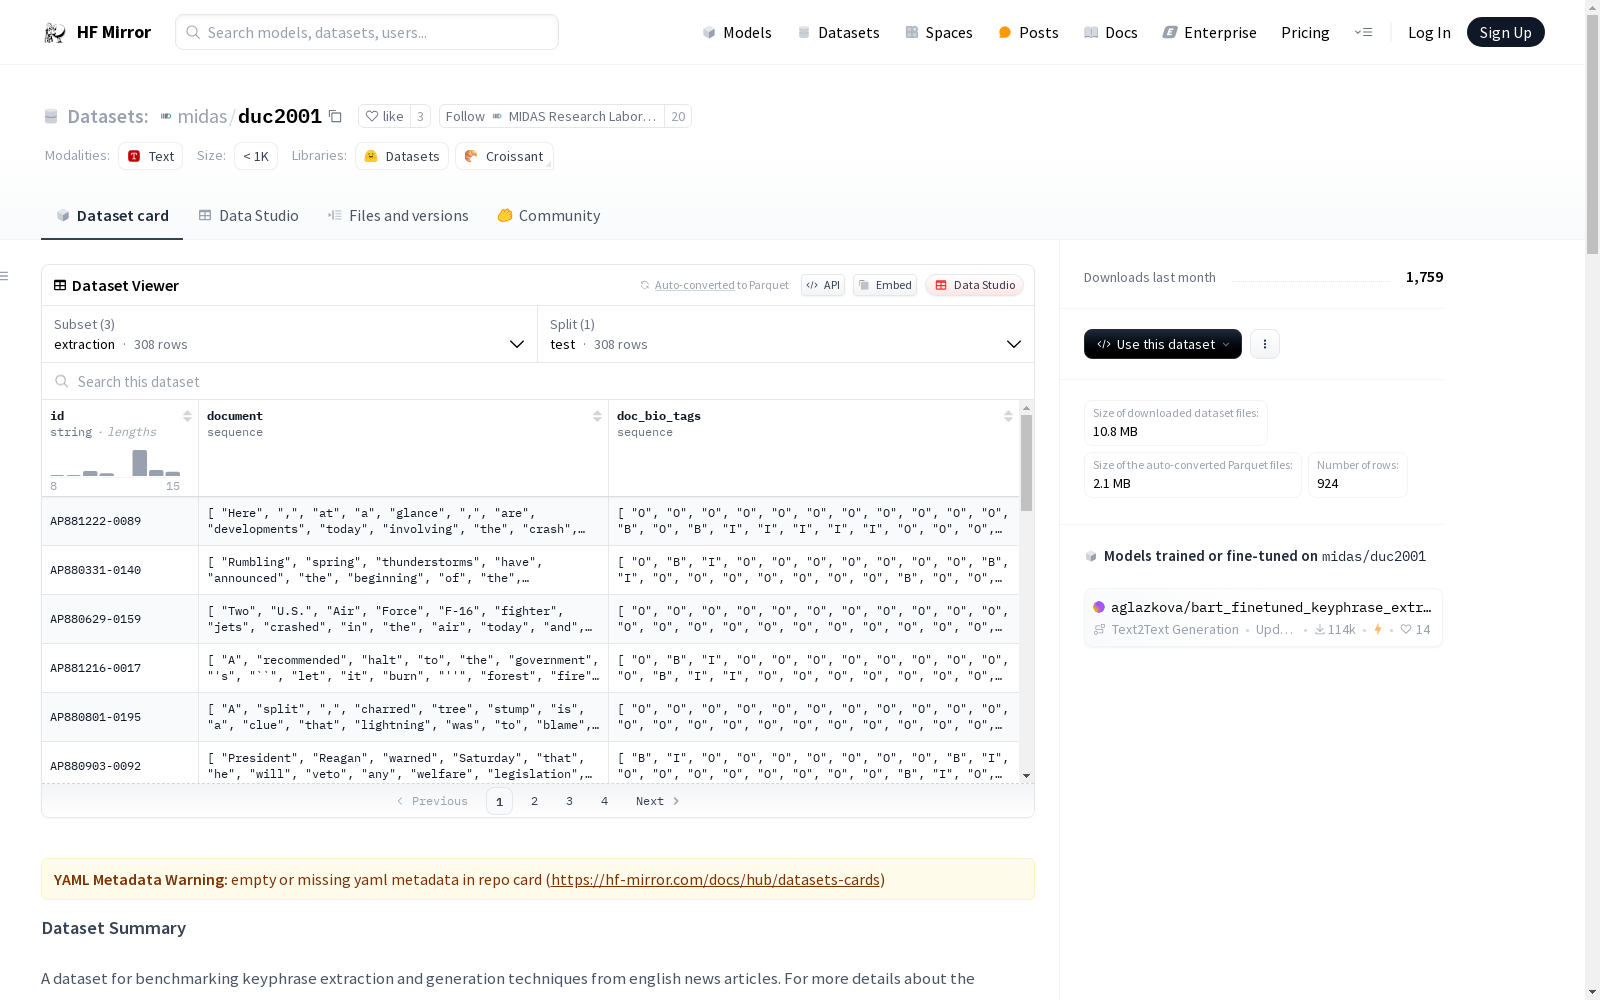Open the datasets-cards documentation link
Screen dimensions: 1600x1000
coord(715,880)
